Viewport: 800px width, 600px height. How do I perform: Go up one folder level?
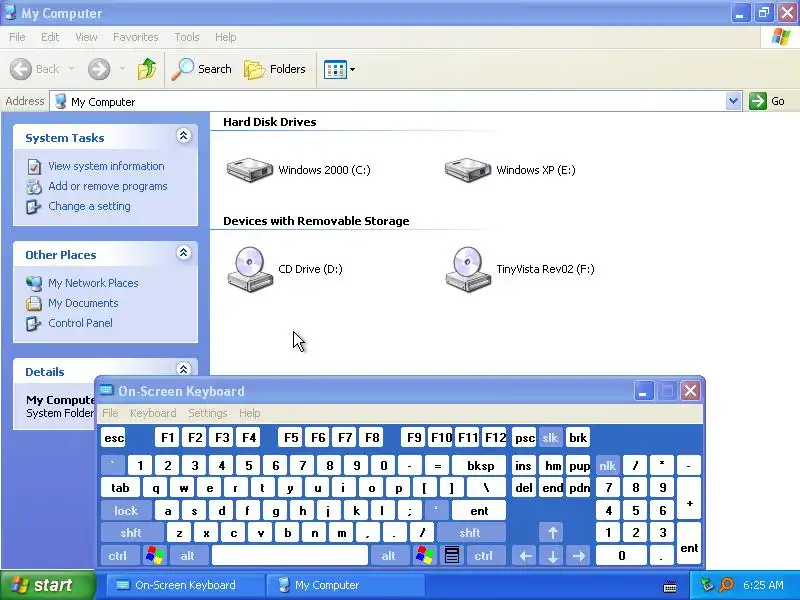click(x=147, y=69)
